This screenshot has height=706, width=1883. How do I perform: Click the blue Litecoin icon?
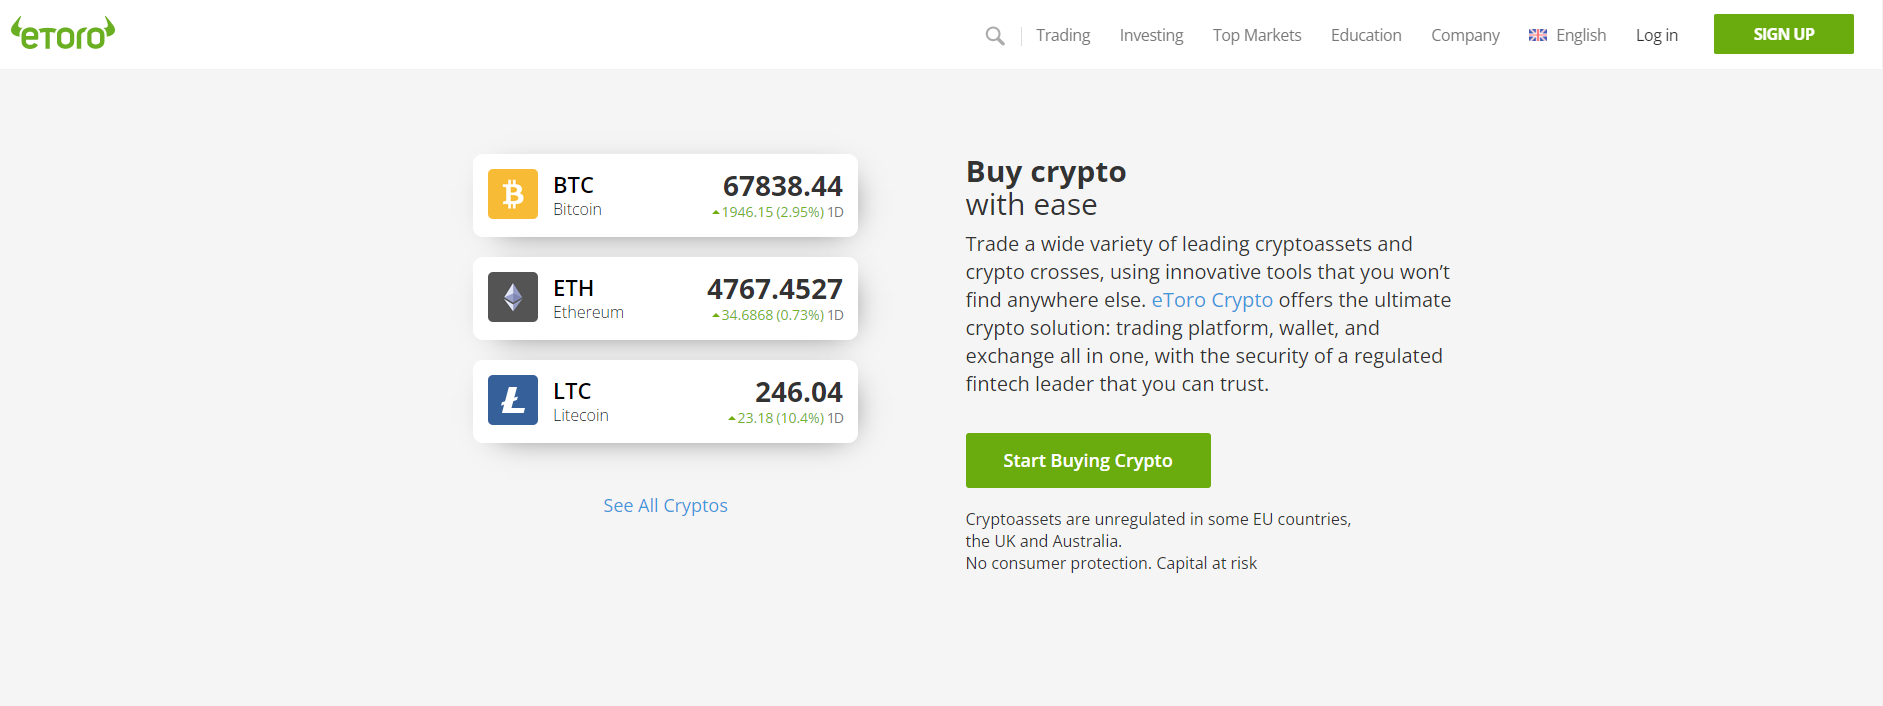click(x=513, y=400)
